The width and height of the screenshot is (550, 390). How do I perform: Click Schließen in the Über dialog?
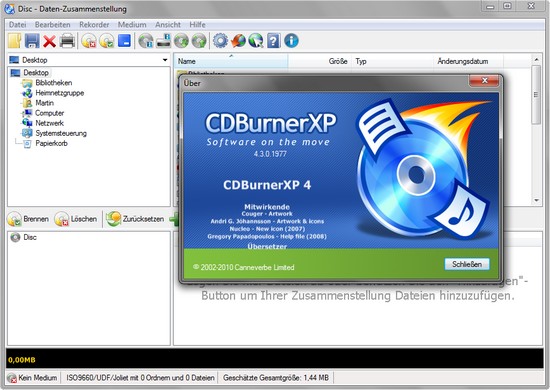click(x=467, y=264)
